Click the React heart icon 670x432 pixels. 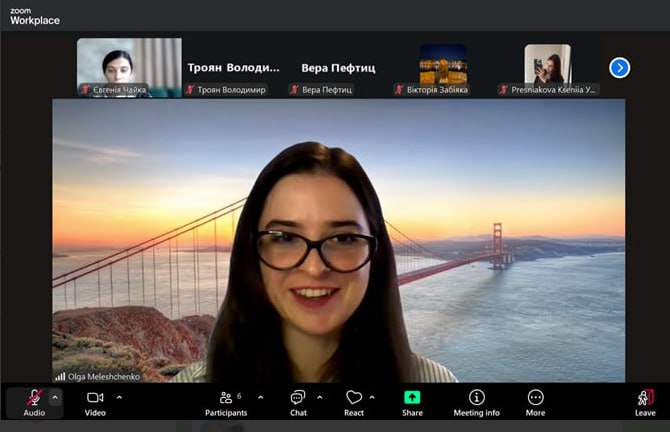pos(354,402)
